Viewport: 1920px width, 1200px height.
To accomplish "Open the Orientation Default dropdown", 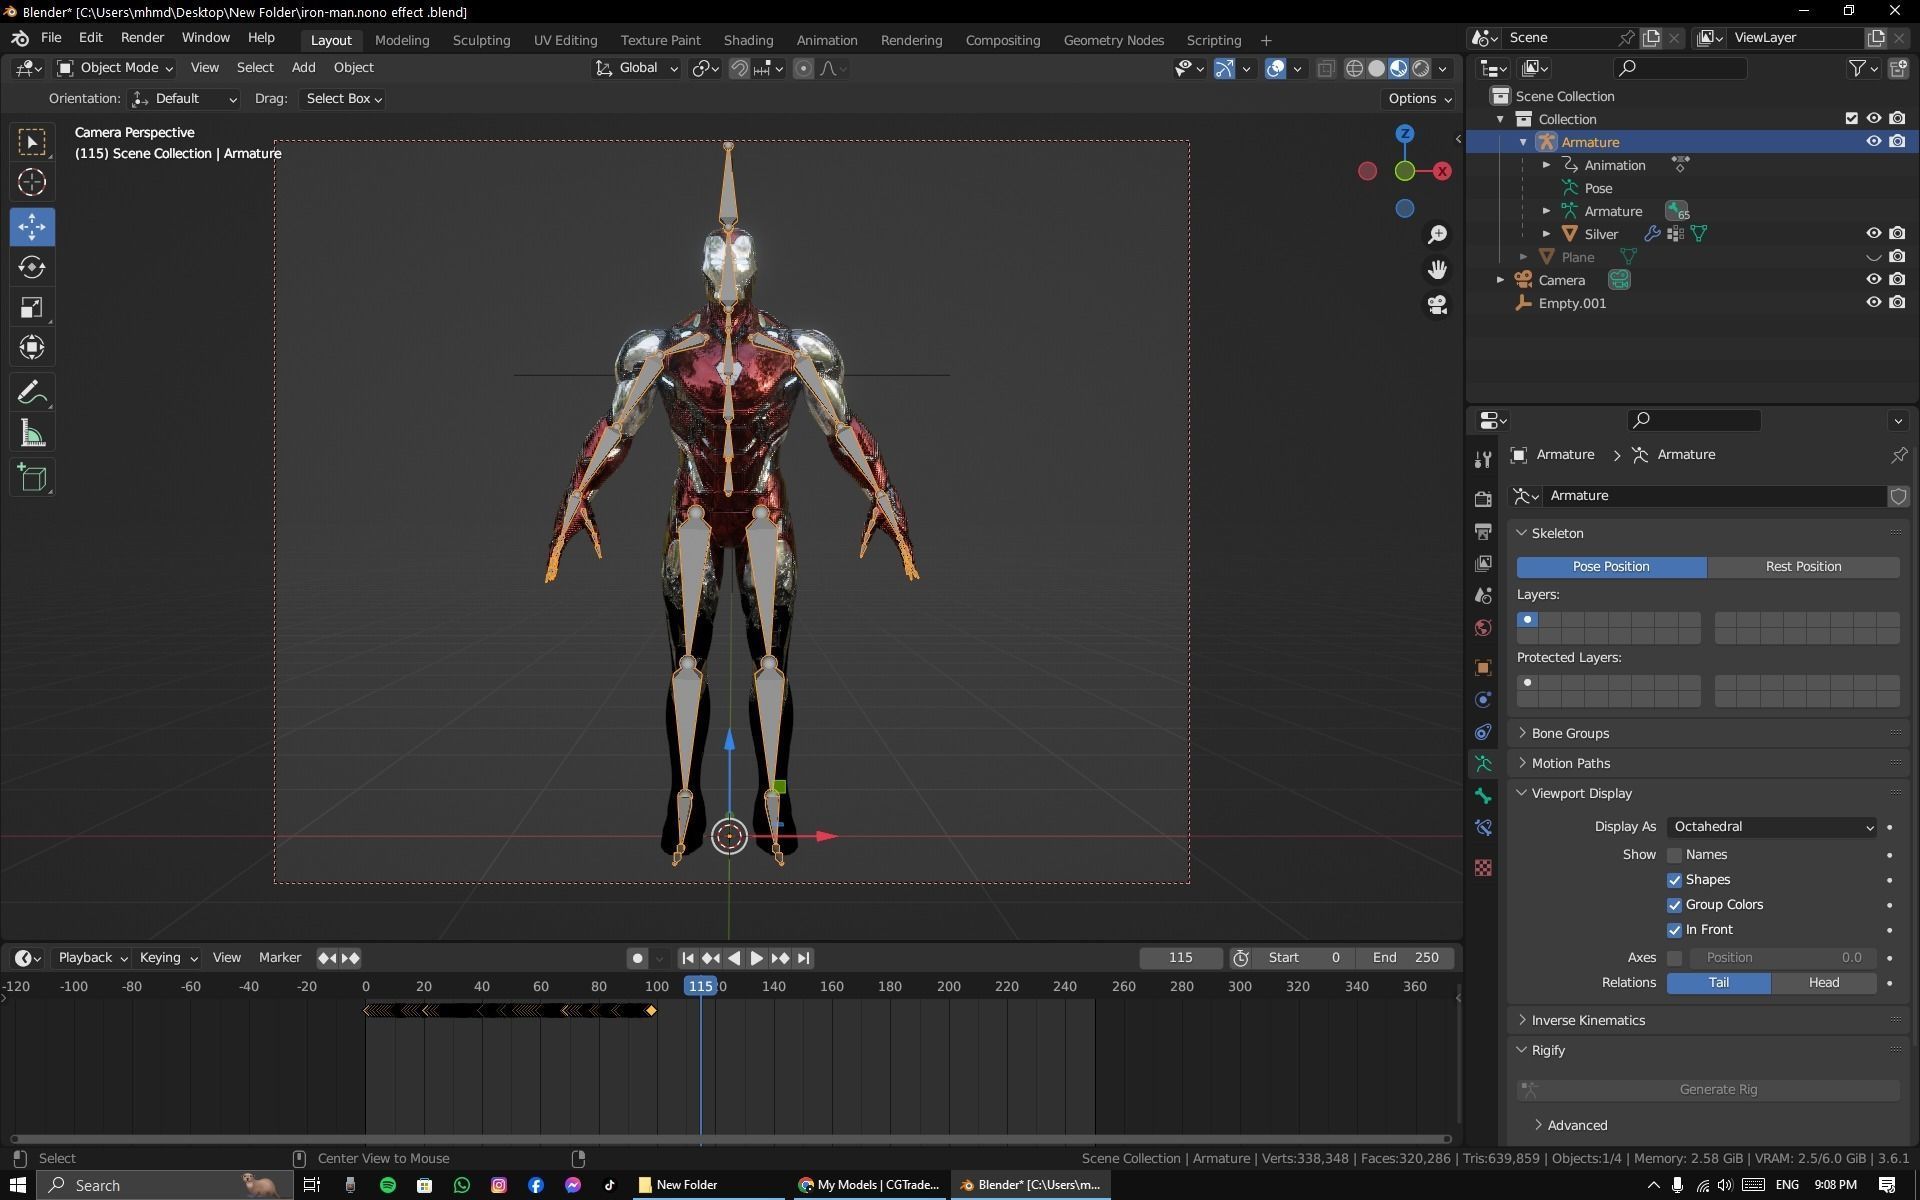I will pyautogui.click(x=185, y=99).
